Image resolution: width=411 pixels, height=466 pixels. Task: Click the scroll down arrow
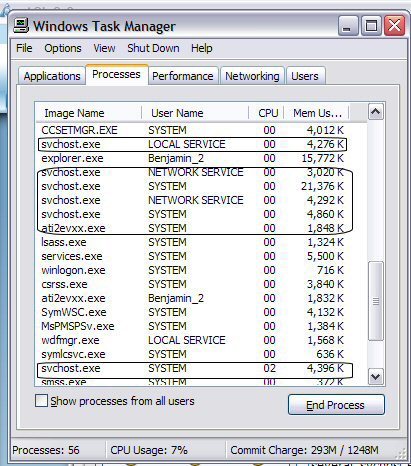[376, 377]
